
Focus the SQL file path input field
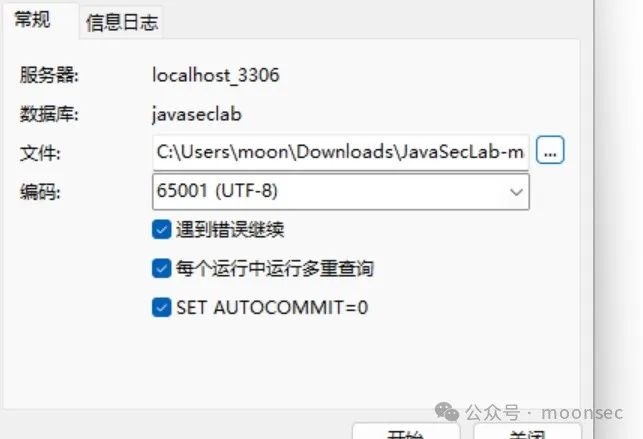pyautogui.click(x=341, y=152)
